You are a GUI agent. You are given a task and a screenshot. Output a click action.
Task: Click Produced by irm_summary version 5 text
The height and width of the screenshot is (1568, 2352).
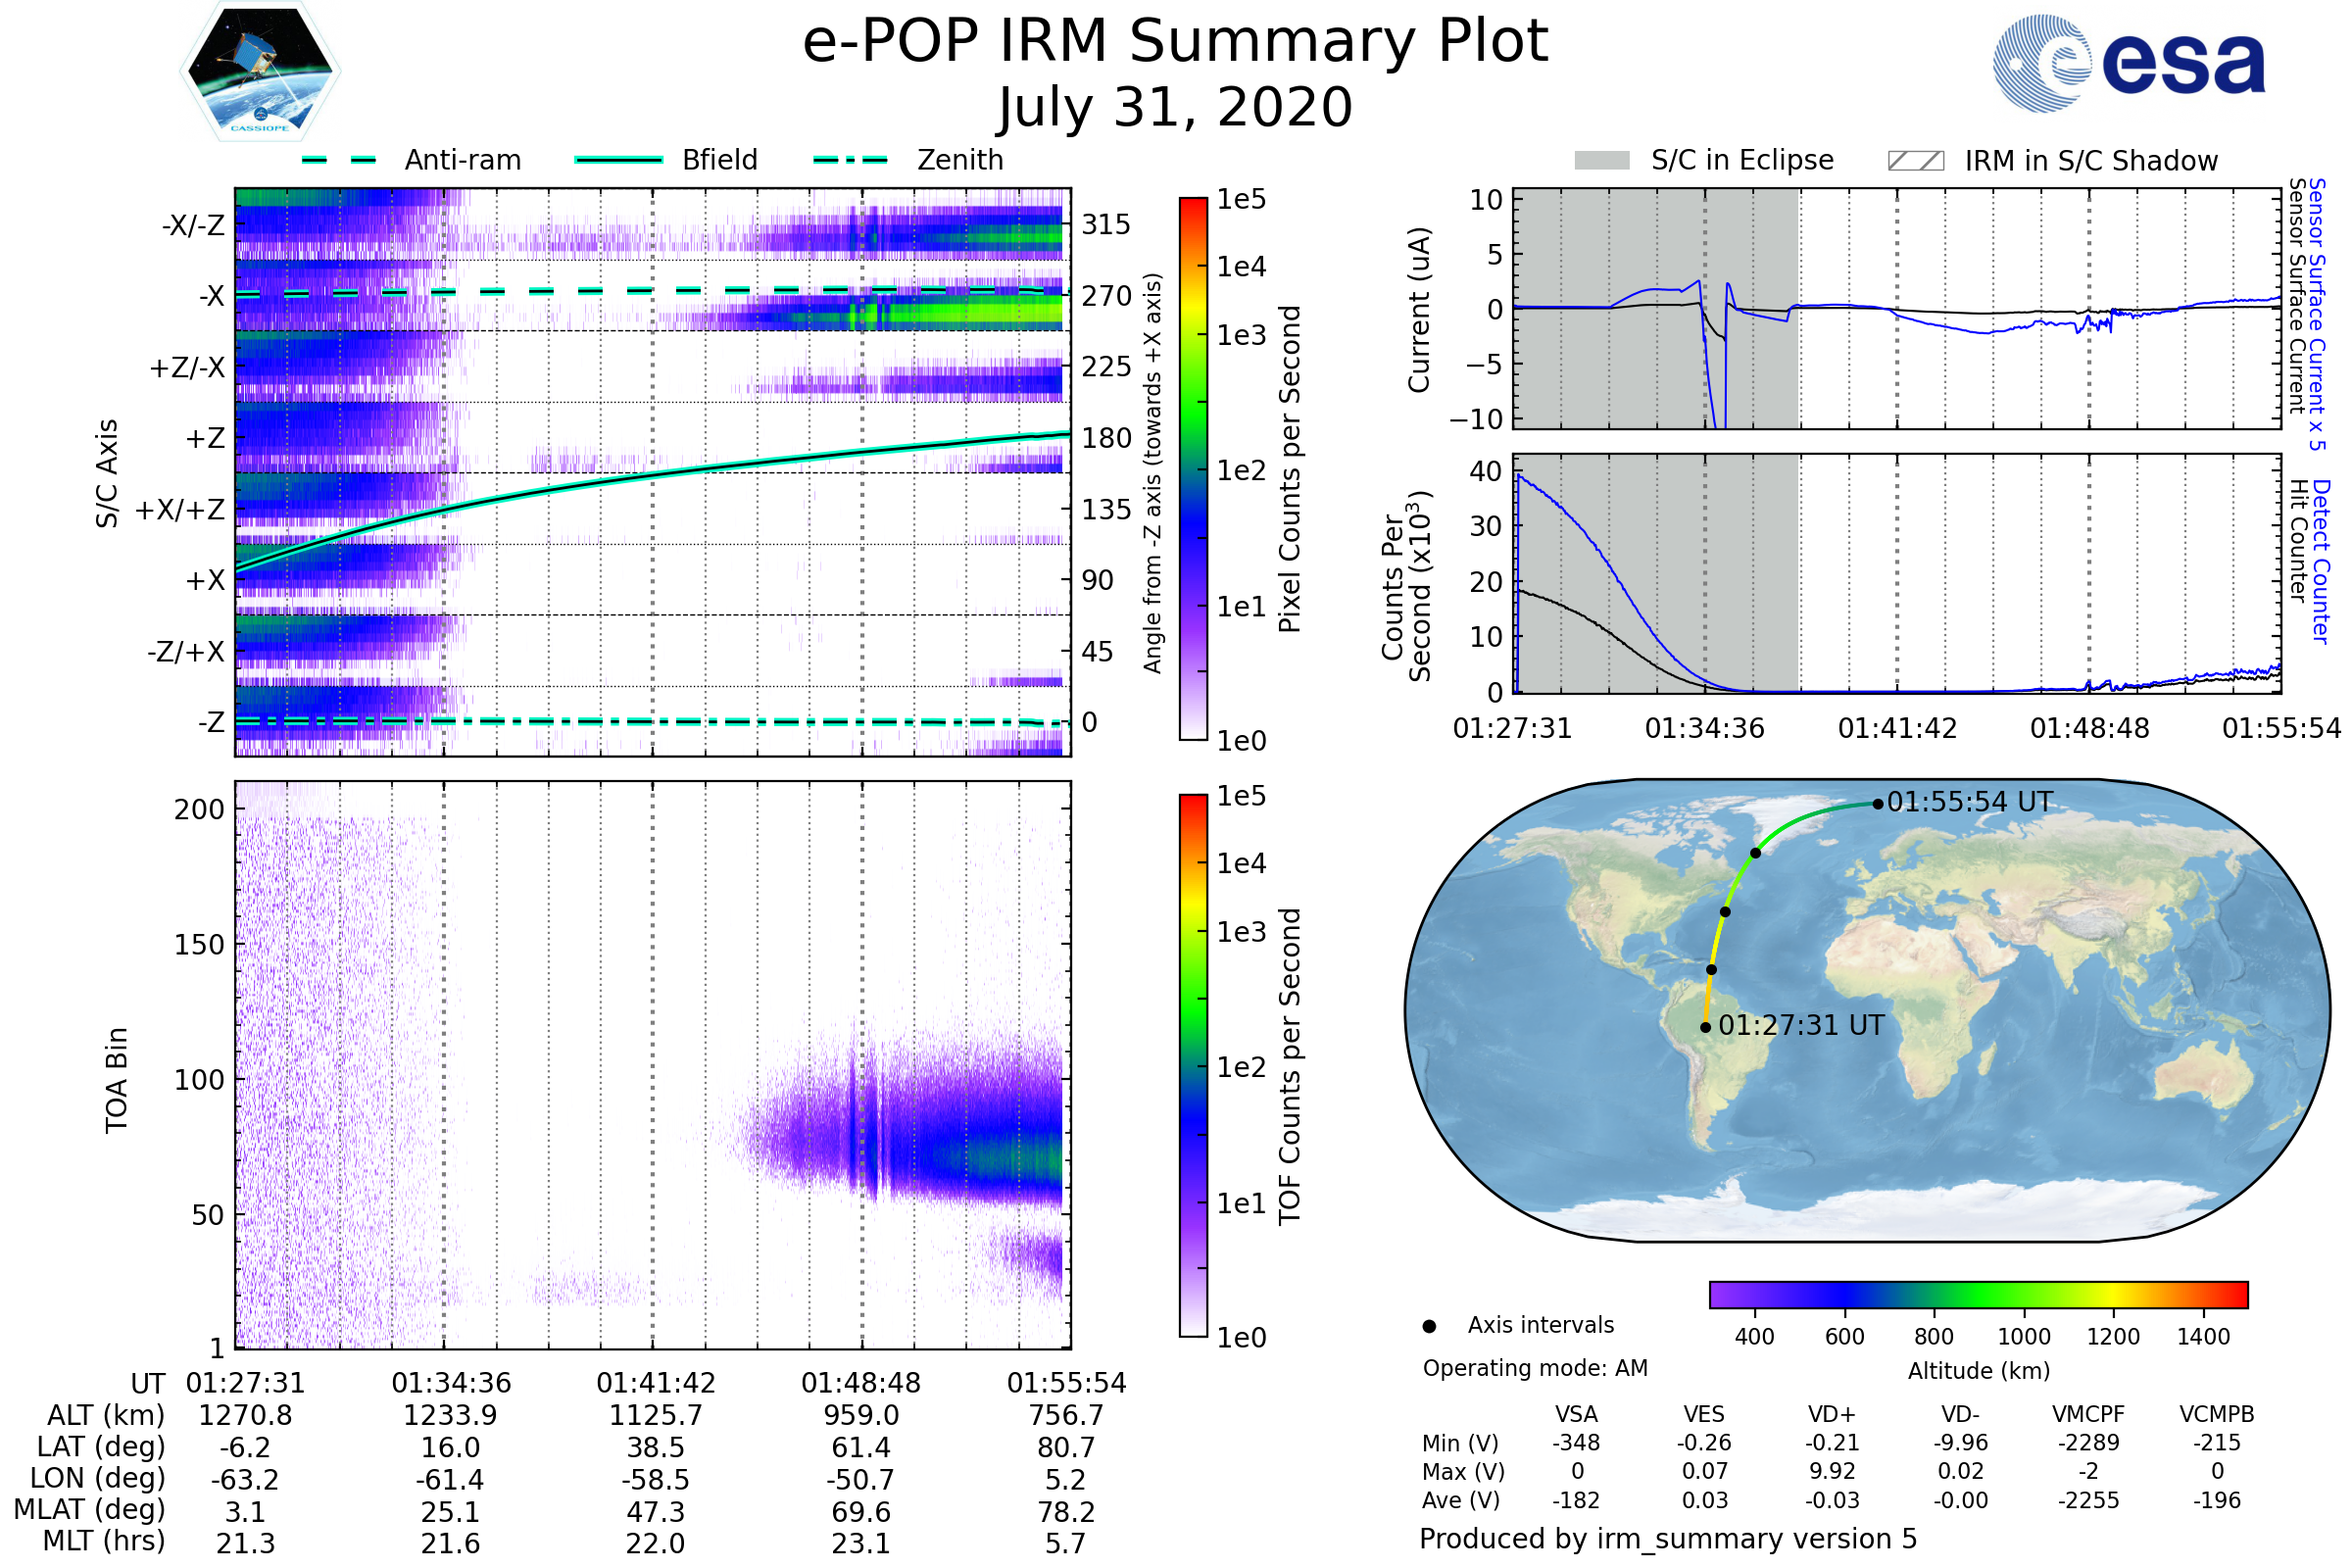point(1668,1539)
